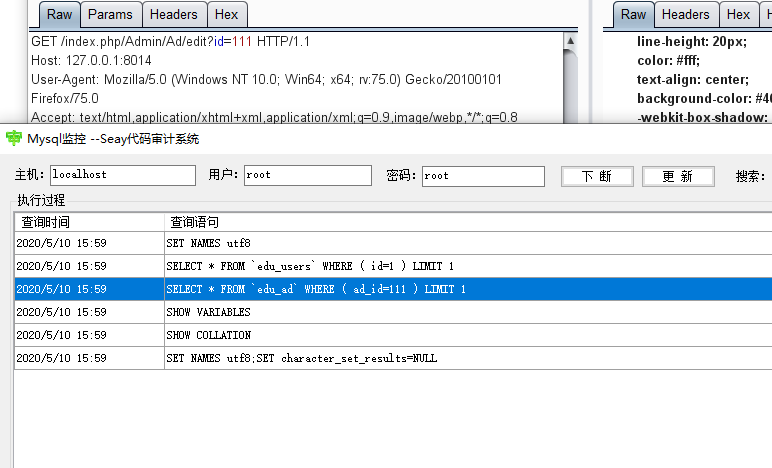Image resolution: width=772 pixels, height=468 pixels.
Task: Select the Headers tab in the response panel
Action: click(x=686, y=15)
